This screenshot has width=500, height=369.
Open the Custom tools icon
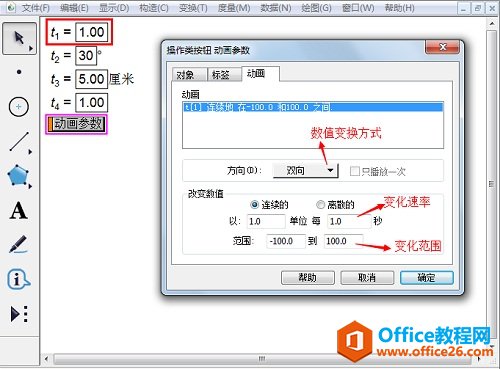click(19, 314)
